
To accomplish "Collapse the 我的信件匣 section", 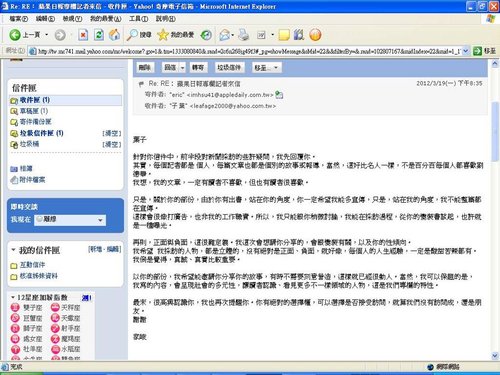I will click(13, 250).
